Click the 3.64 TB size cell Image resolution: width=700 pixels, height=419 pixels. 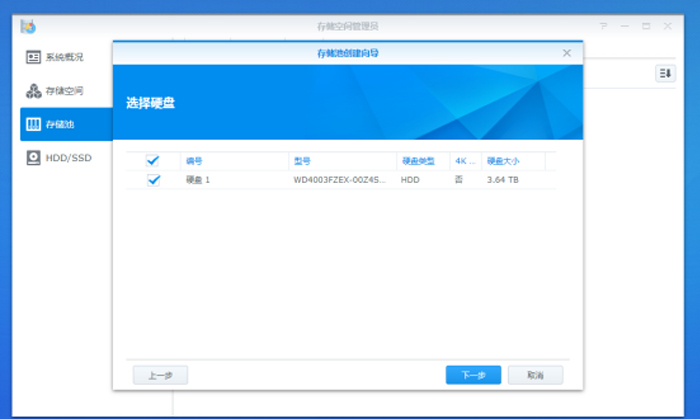point(503,180)
